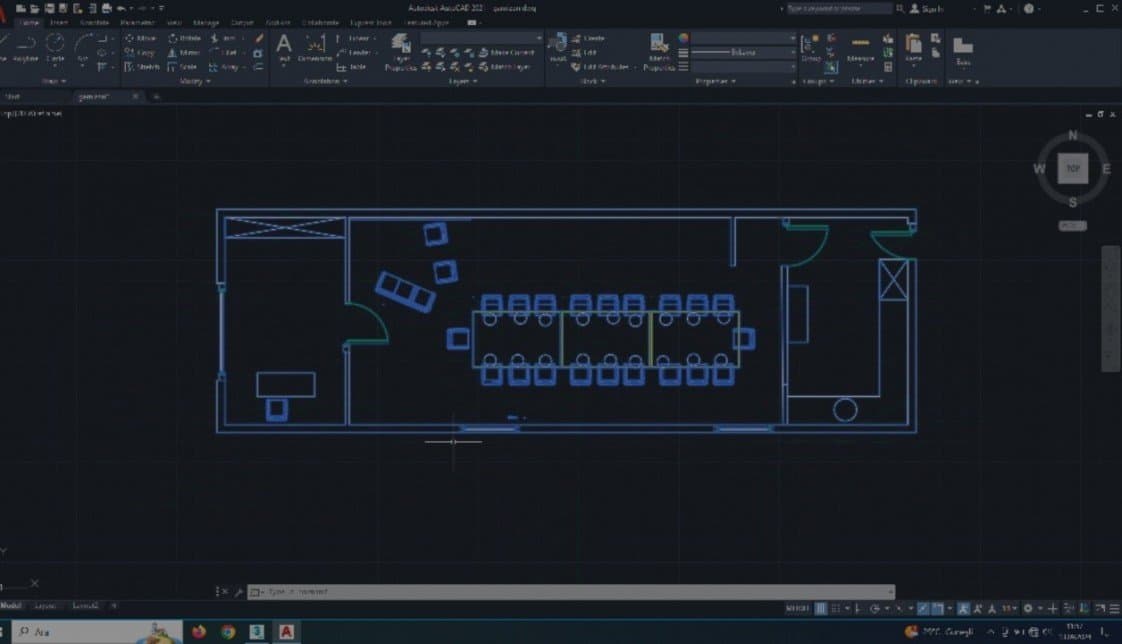Click the Group tool
Viewport: 1122px width, 644px height.
click(811, 48)
